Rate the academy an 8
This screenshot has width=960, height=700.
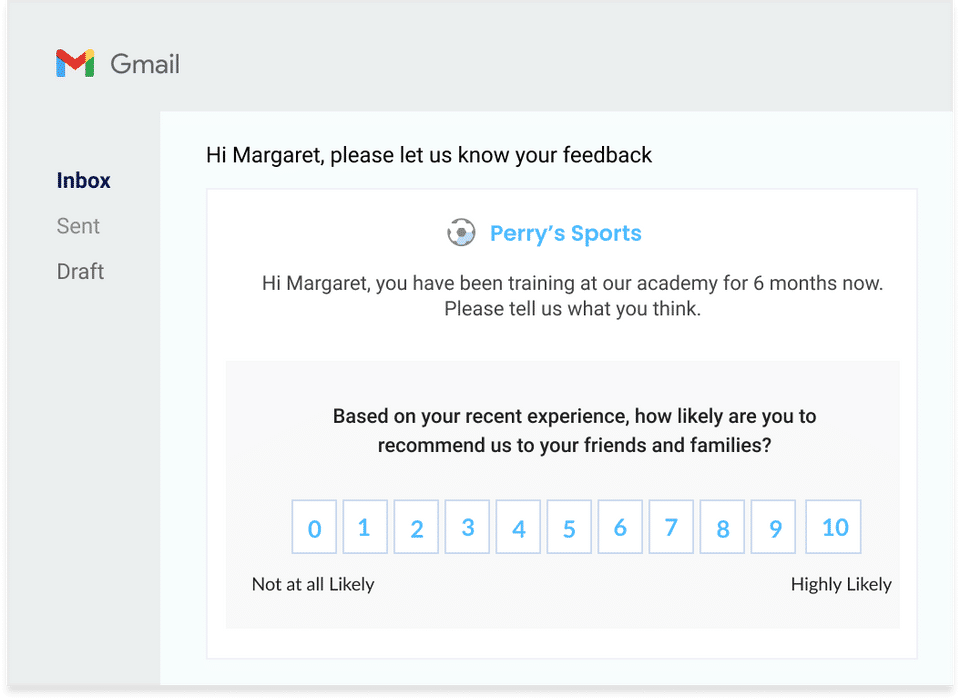pyautogui.click(x=722, y=527)
